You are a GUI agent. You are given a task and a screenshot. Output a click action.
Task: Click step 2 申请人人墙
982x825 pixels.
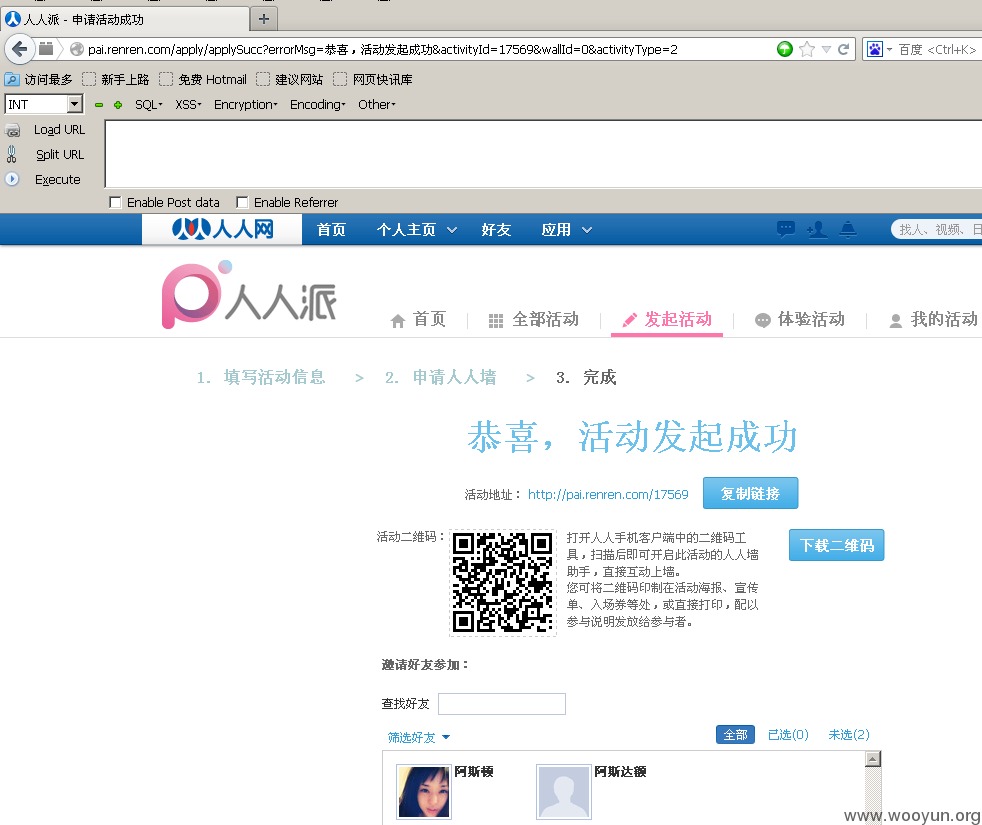441,377
